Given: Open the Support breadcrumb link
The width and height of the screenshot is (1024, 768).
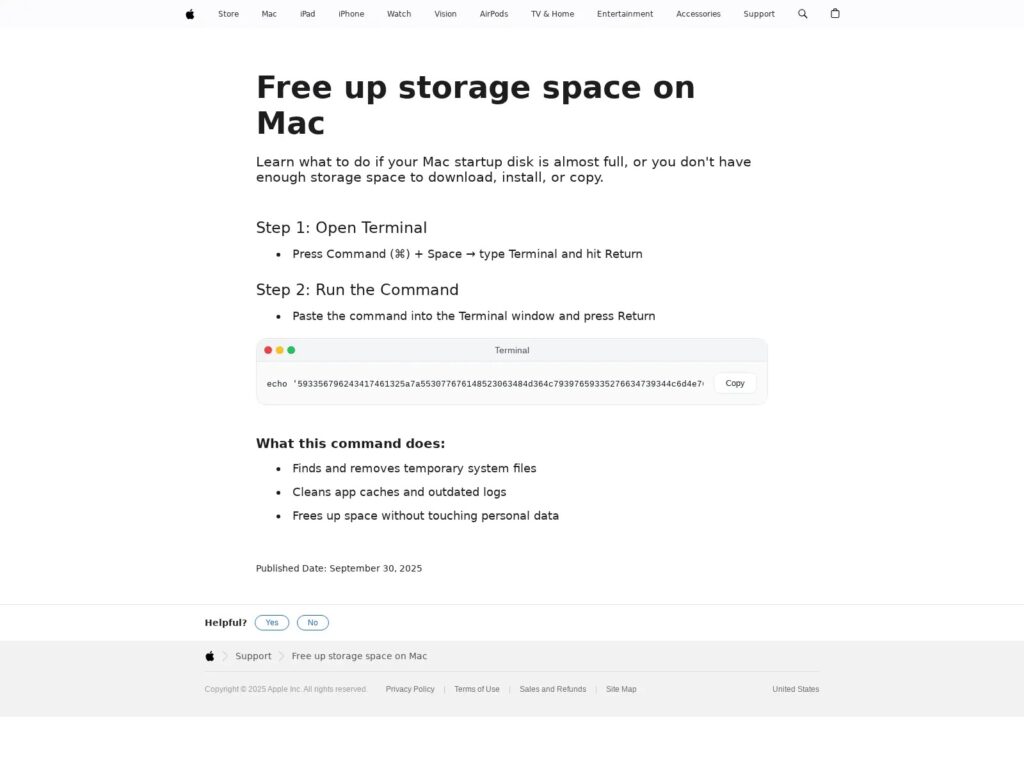Looking at the screenshot, I should pyautogui.click(x=253, y=656).
